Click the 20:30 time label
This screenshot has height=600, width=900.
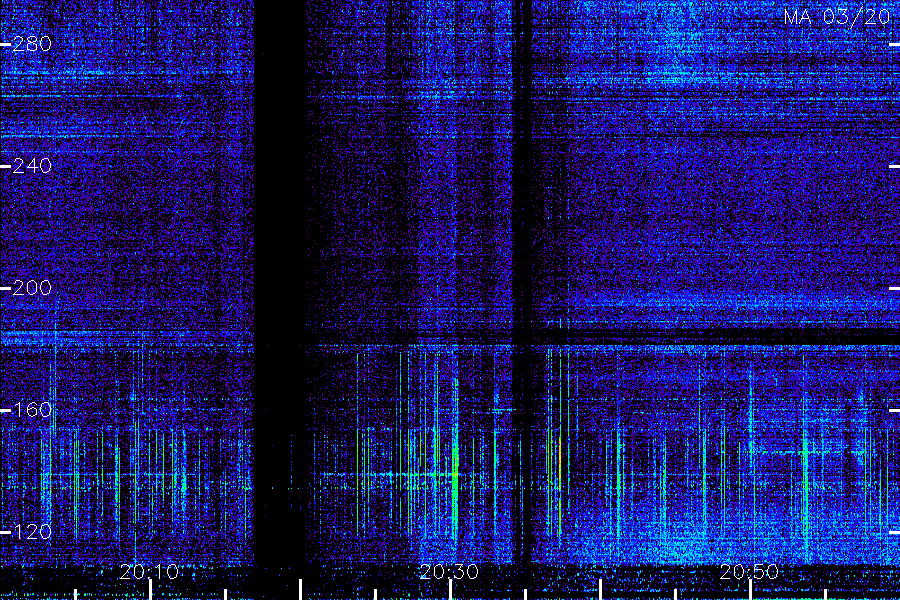(x=449, y=572)
